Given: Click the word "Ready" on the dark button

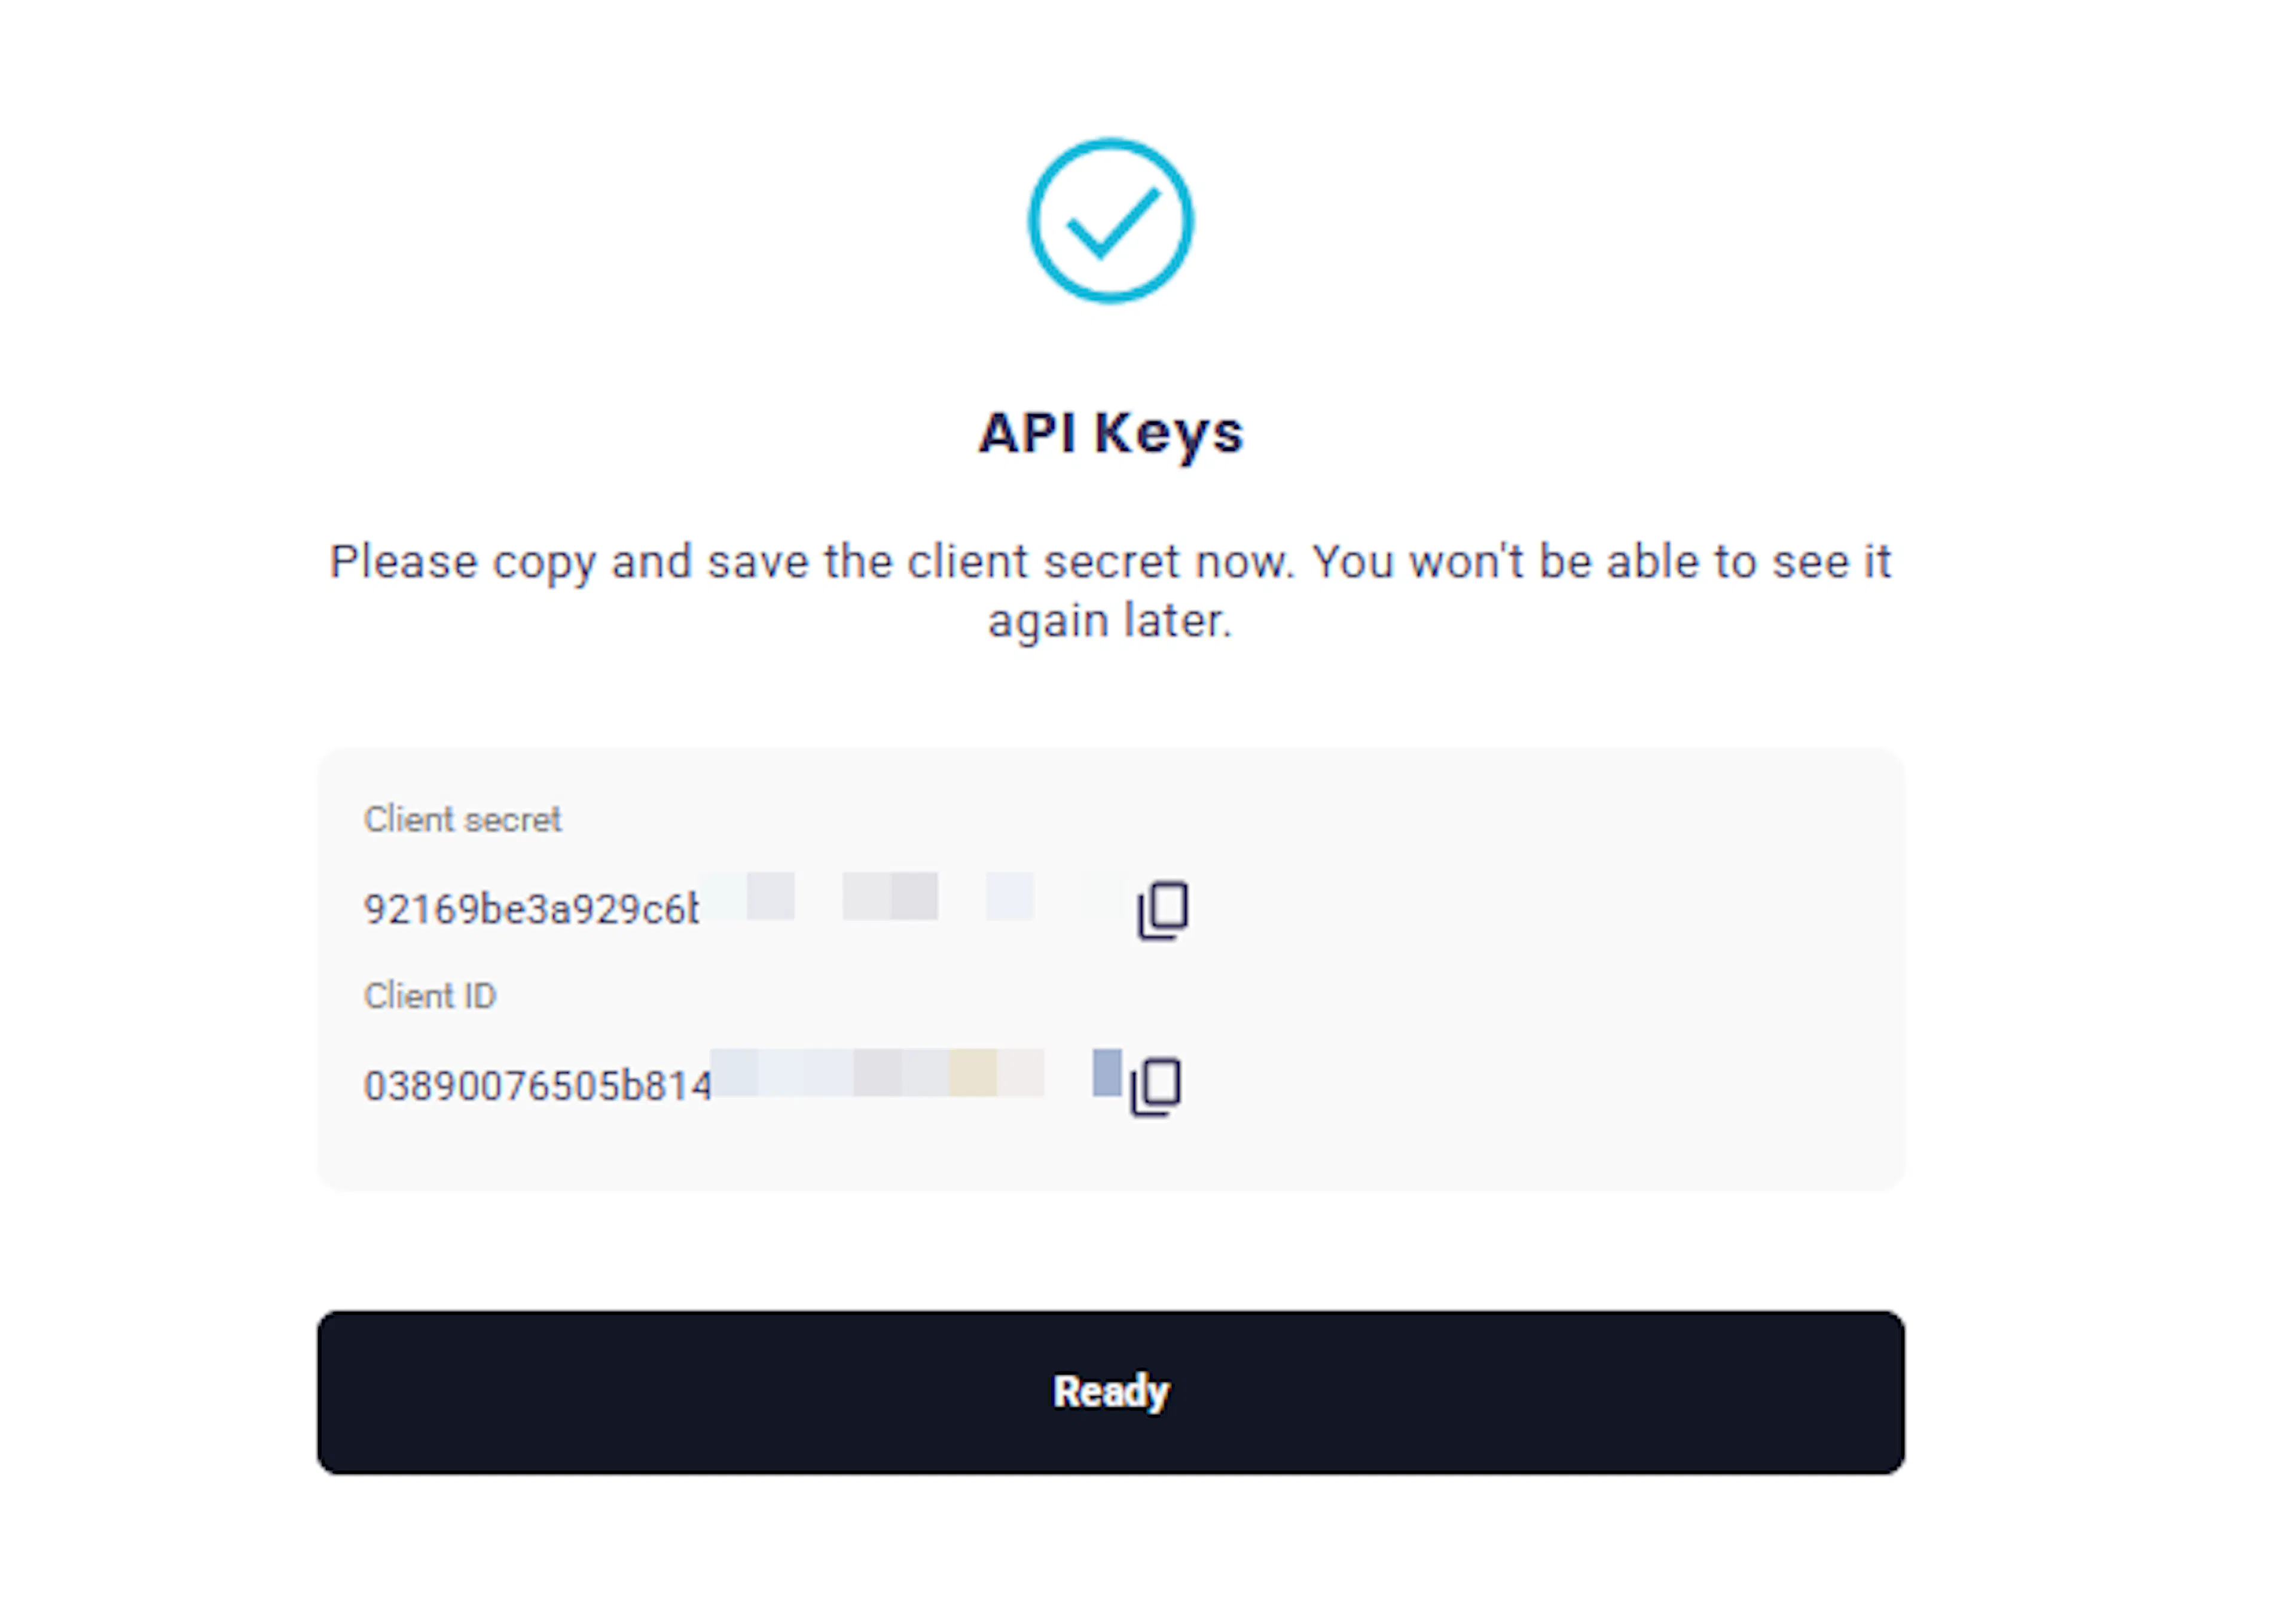Looking at the screenshot, I should [x=1110, y=1391].
